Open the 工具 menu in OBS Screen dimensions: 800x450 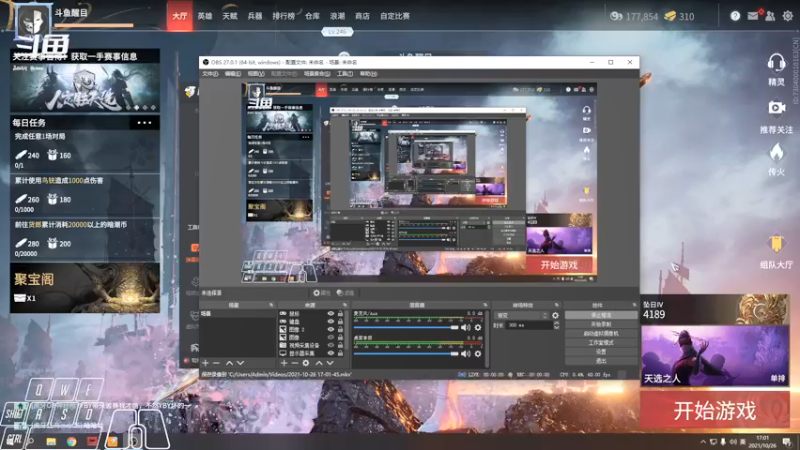coord(344,74)
